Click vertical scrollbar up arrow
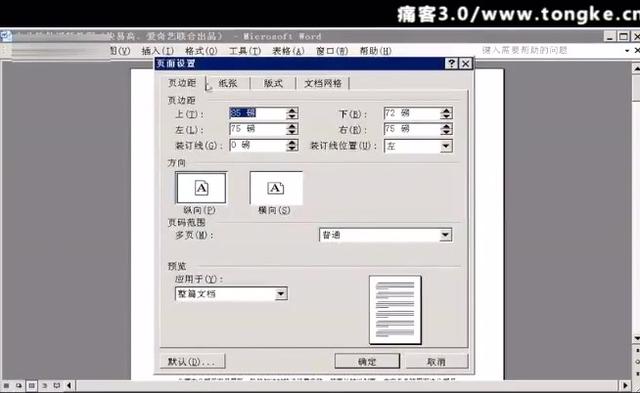Image resolution: width=640 pixels, height=393 pixels. [x=636, y=69]
